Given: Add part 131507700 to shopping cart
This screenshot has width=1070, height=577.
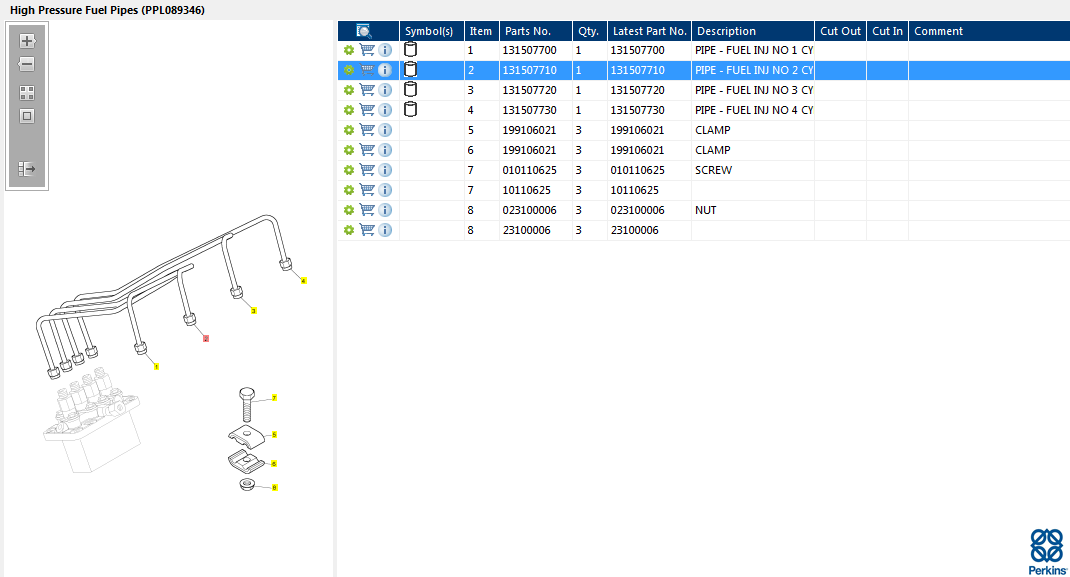Looking at the screenshot, I should coord(367,50).
